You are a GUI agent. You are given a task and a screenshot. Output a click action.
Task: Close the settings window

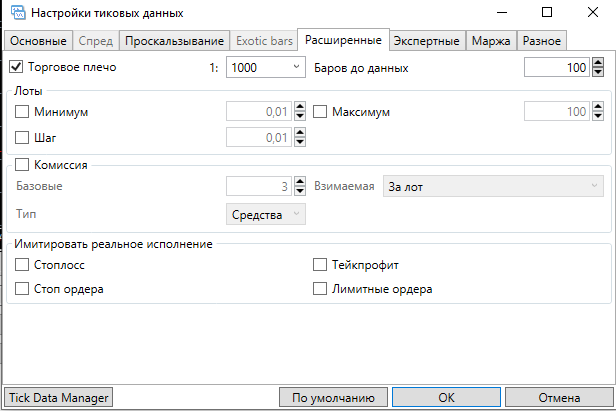click(x=593, y=13)
